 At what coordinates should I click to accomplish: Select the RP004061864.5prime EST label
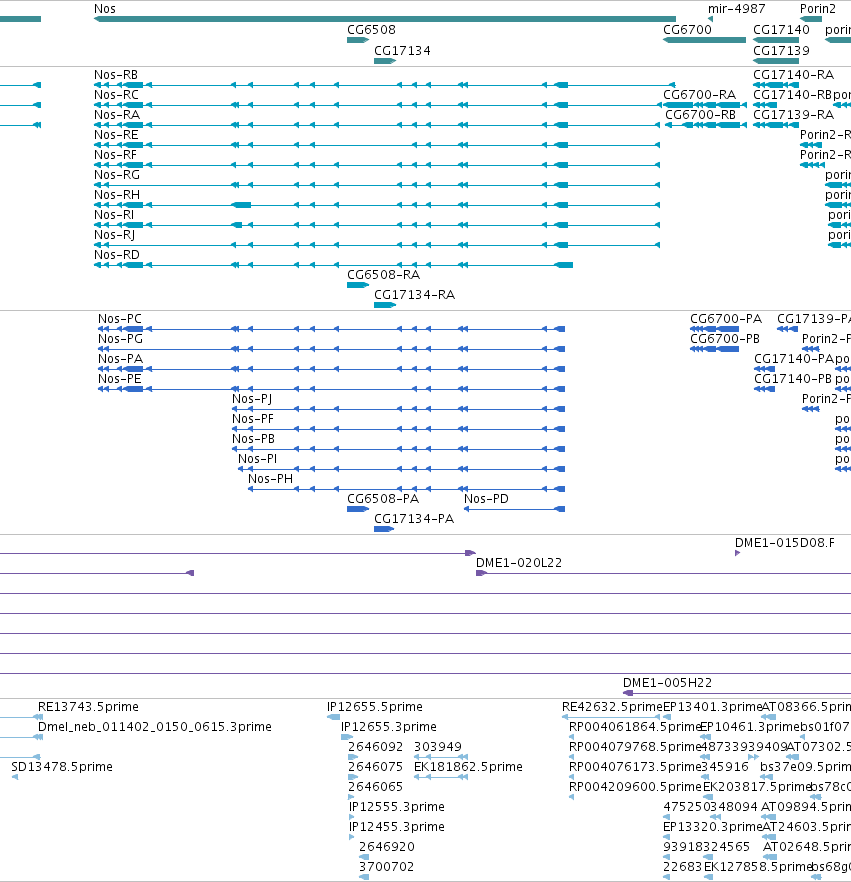(x=635, y=727)
